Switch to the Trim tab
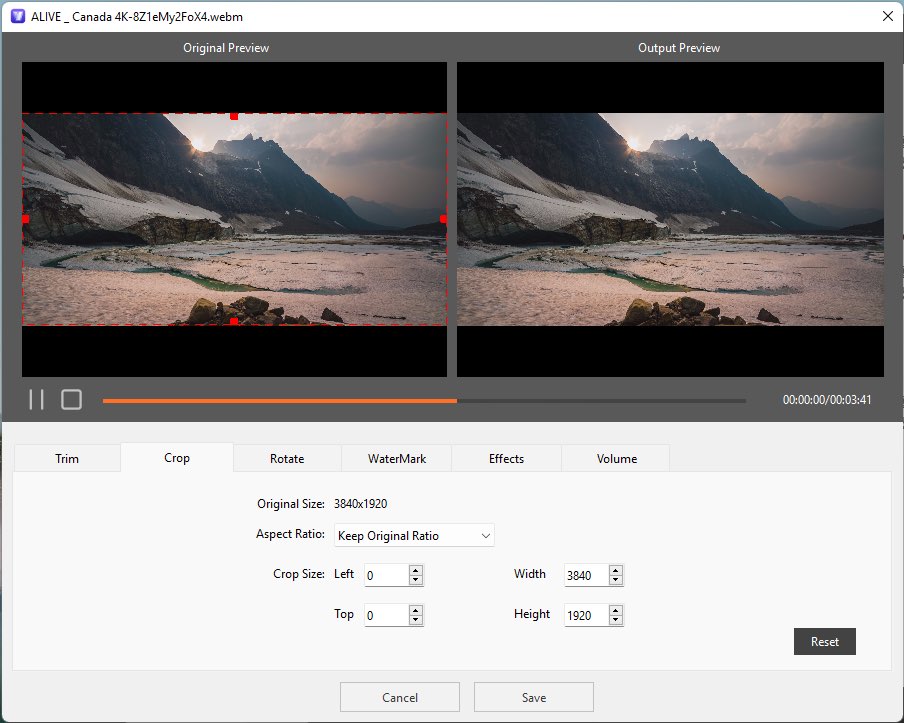 point(67,458)
